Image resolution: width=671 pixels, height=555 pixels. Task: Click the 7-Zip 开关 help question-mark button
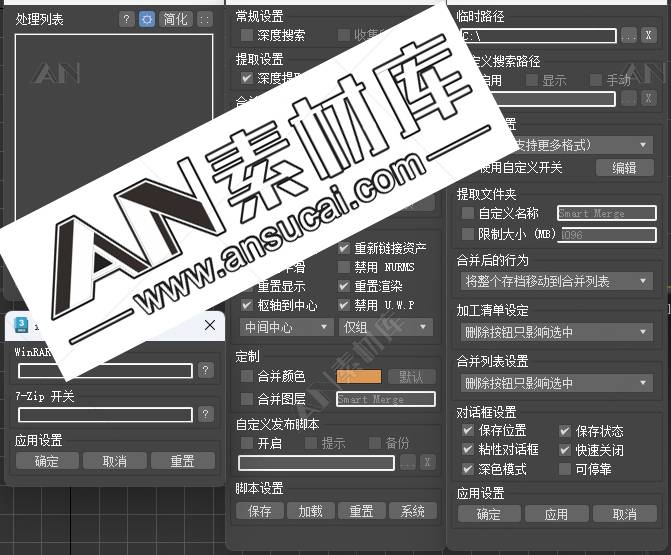tap(206, 414)
